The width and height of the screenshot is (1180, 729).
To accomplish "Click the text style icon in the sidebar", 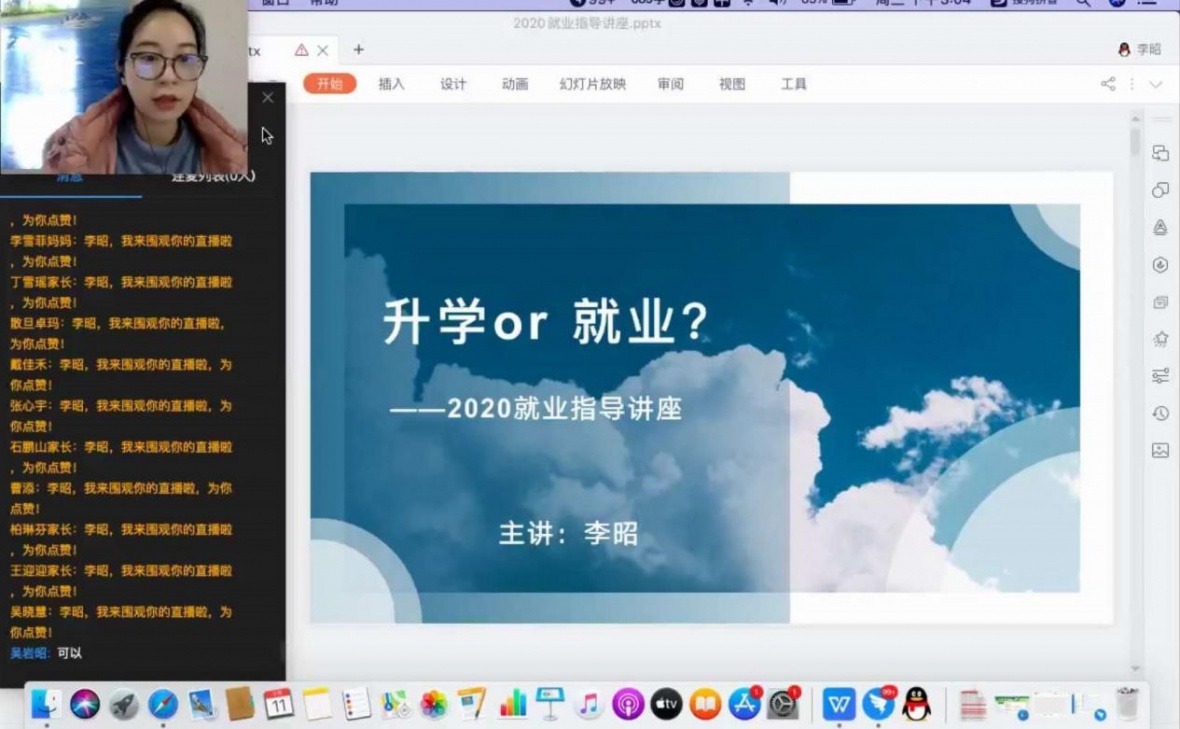I will tap(1160, 227).
